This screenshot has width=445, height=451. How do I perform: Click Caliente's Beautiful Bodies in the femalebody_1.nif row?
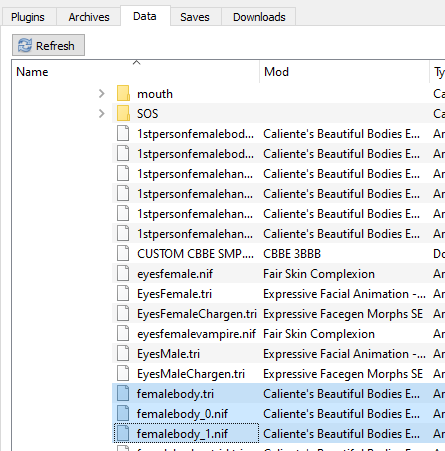point(341,434)
